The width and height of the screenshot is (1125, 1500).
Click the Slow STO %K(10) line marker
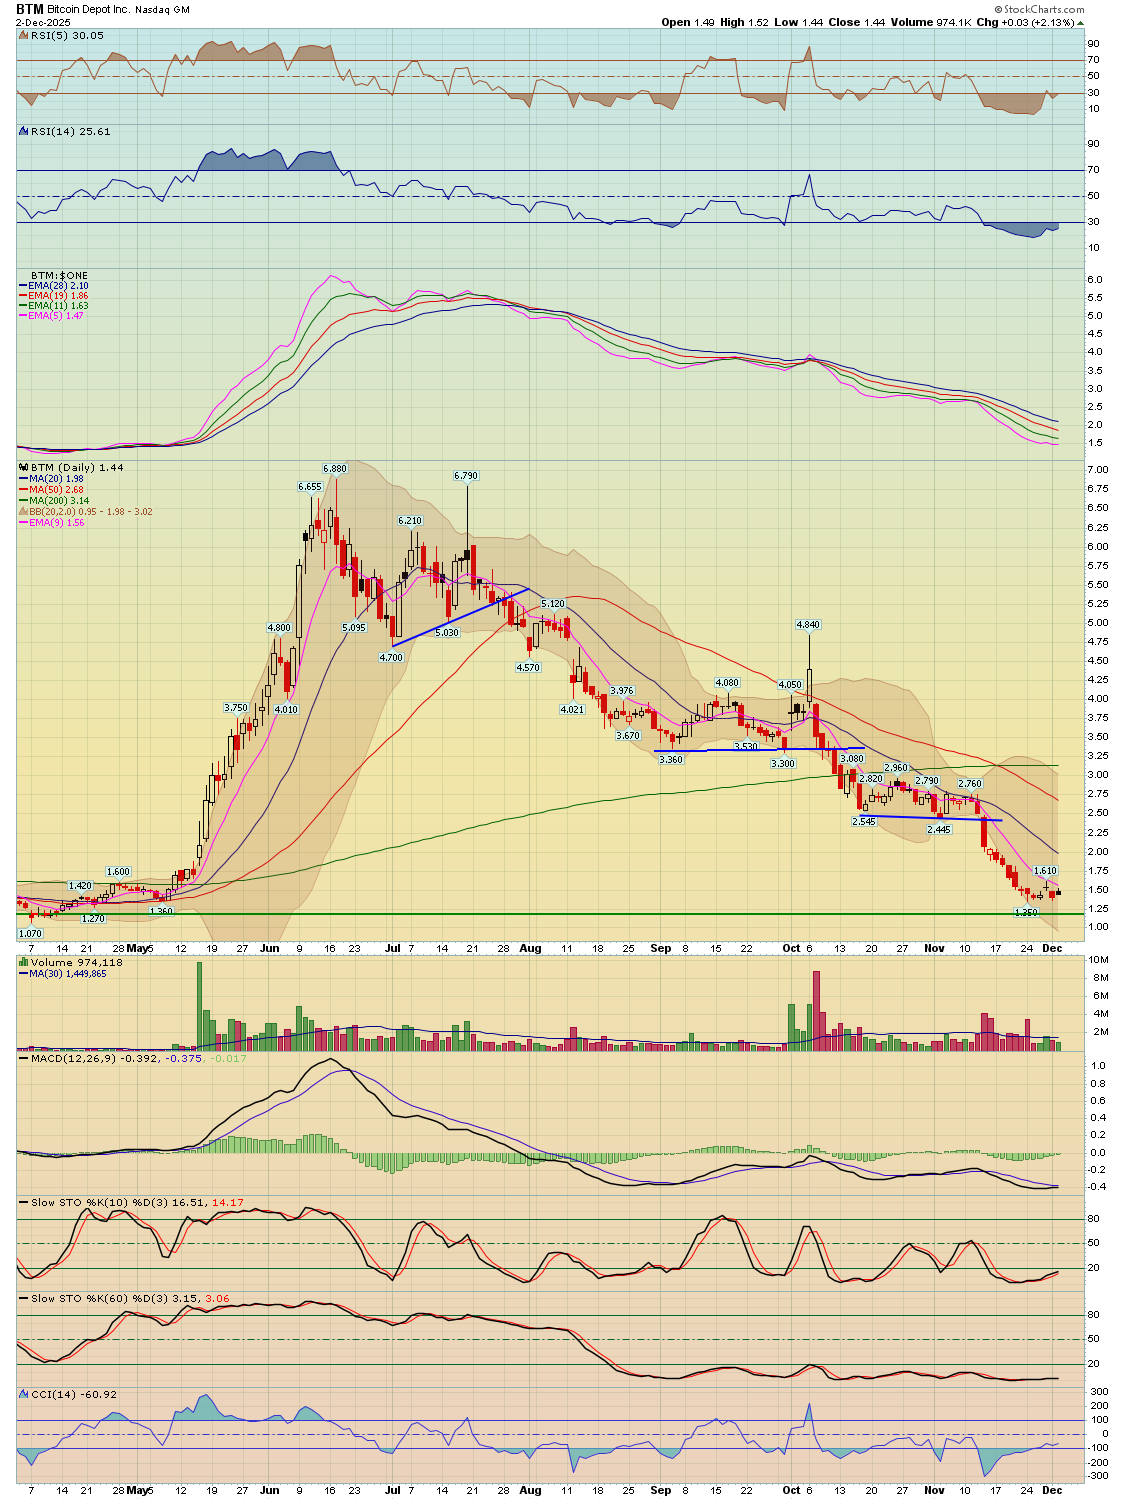click(x=24, y=1202)
